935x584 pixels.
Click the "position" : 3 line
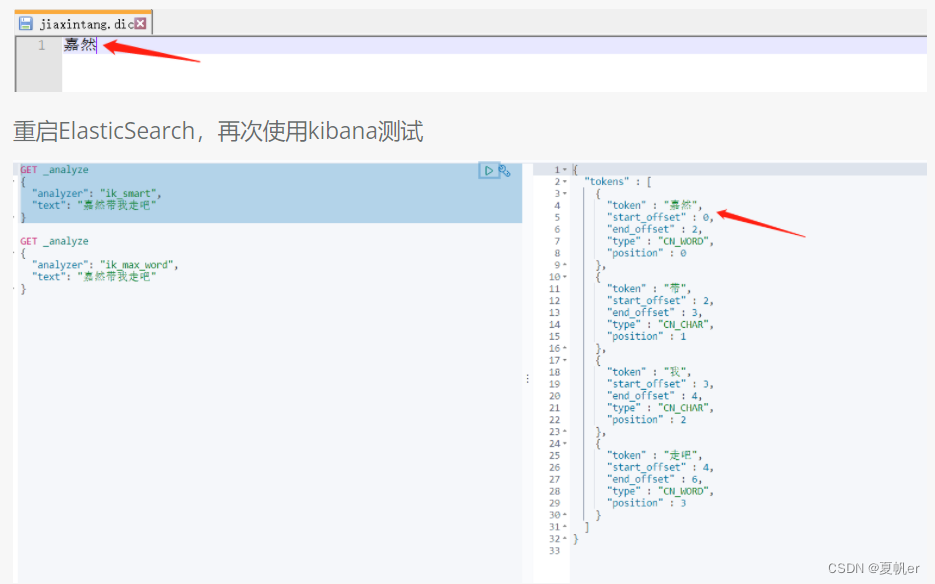point(646,503)
